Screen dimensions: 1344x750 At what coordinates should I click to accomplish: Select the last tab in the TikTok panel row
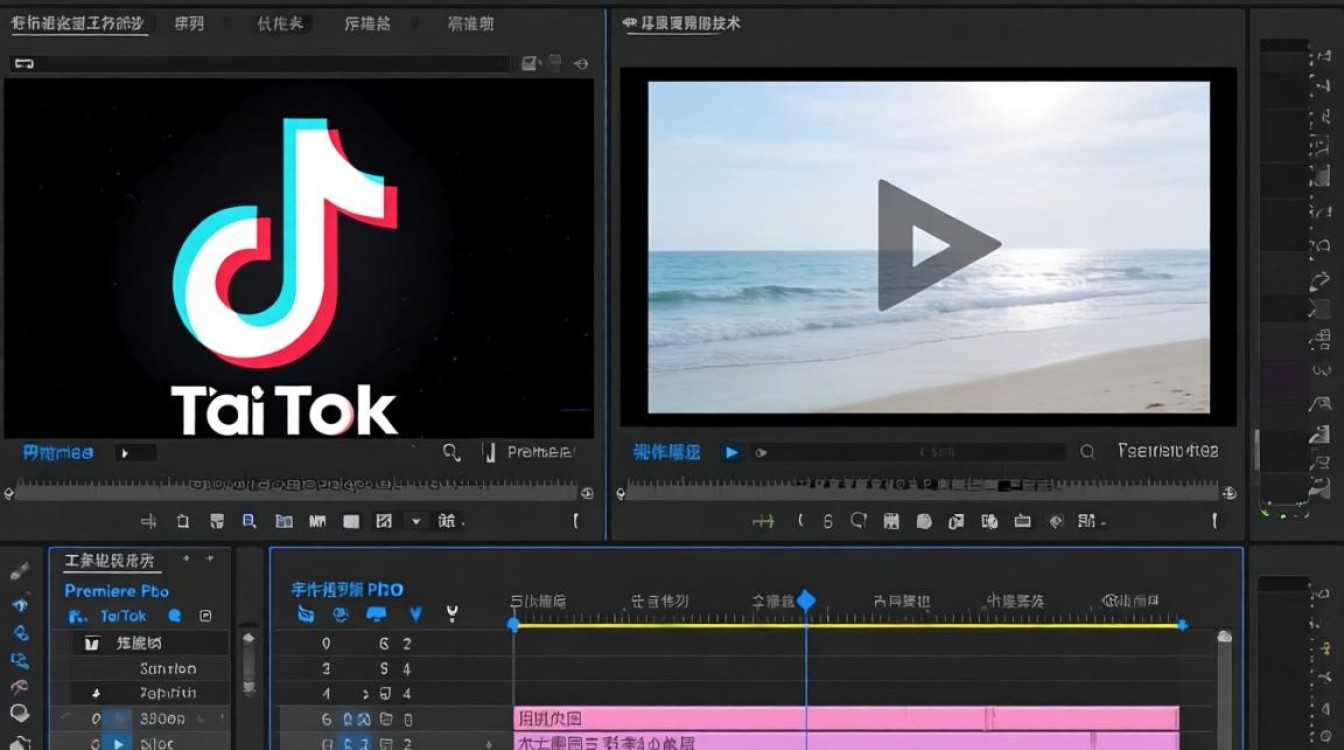click(471, 23)
